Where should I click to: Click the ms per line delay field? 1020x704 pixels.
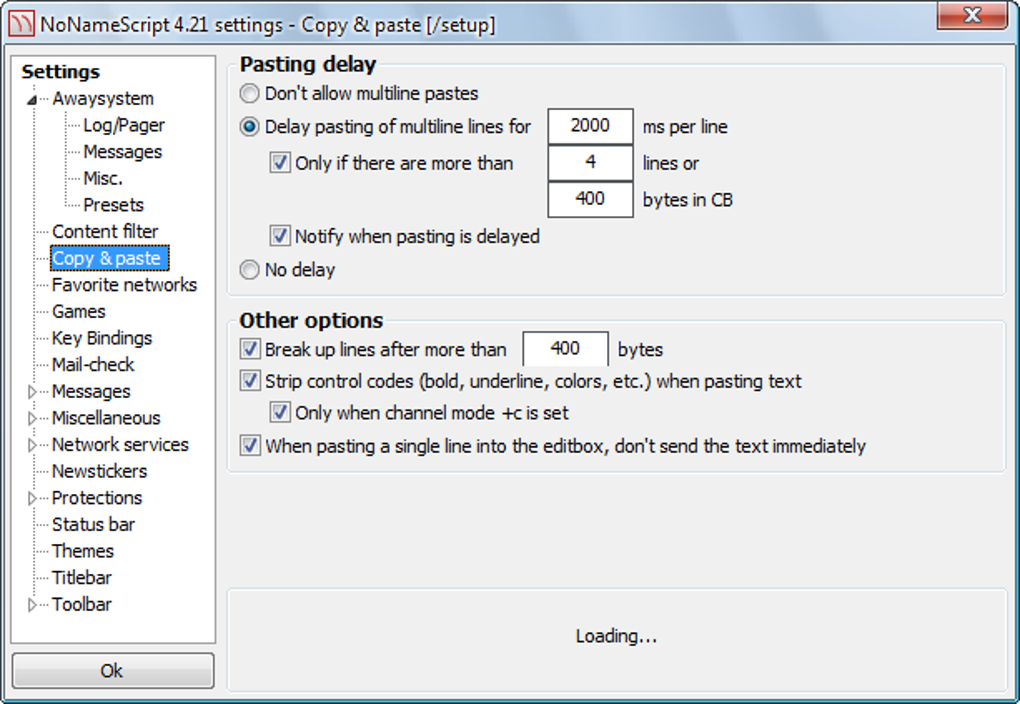click(590, 126)
